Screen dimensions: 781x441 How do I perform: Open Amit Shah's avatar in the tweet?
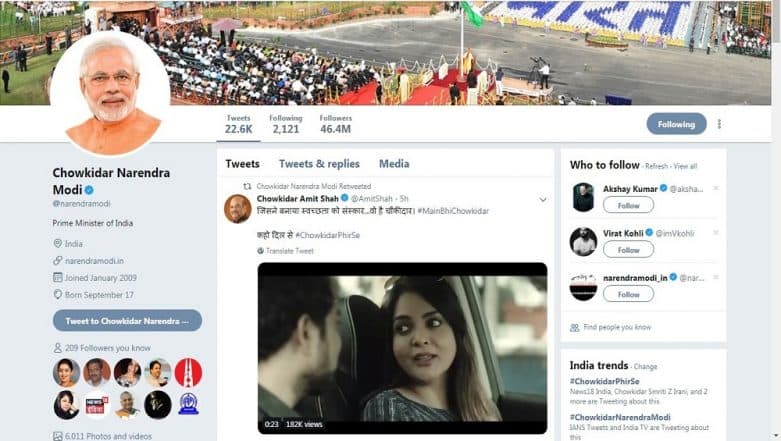(238, 208)
